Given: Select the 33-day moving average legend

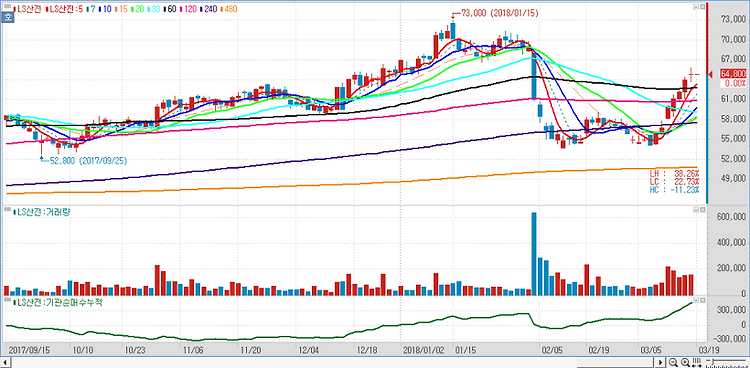Looking at the screenshot, I should 154,9.
